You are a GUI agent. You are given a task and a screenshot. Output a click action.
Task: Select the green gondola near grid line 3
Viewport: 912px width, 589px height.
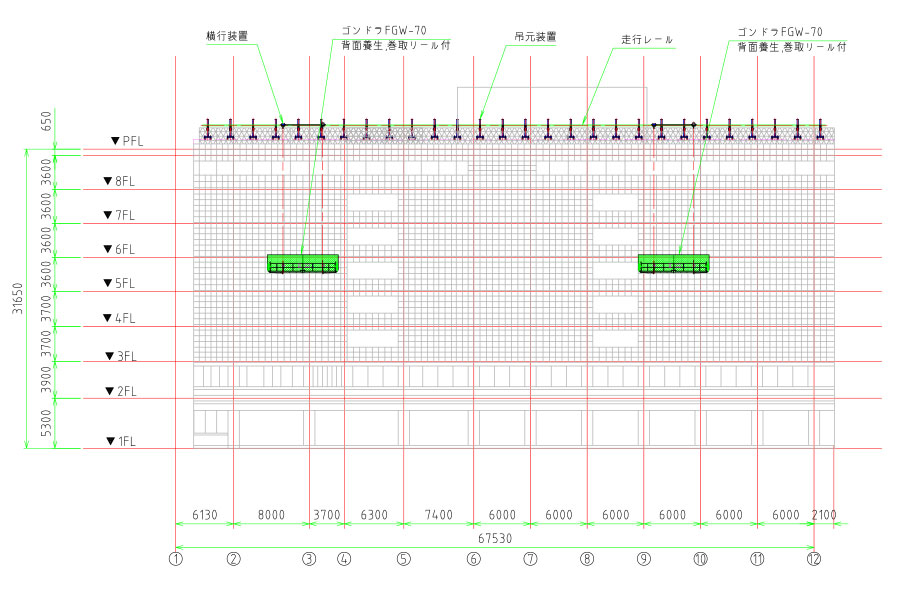coord(303,263)
